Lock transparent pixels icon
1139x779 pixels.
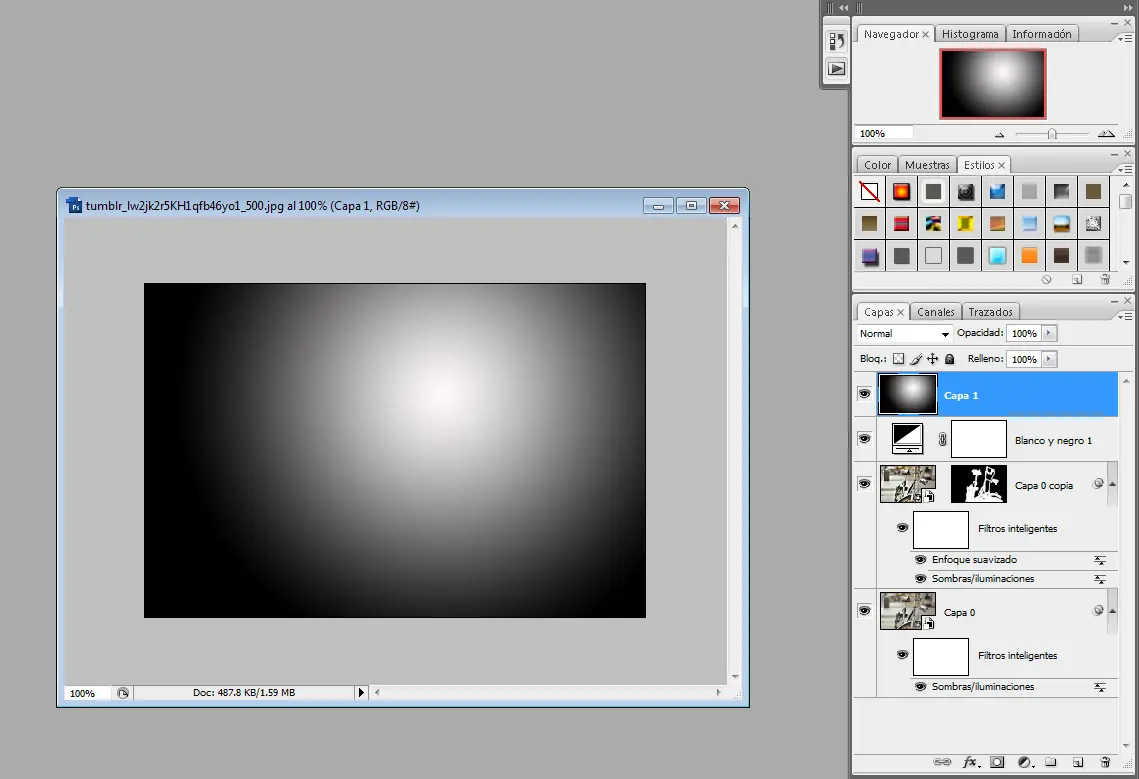[x=899, y=359]
